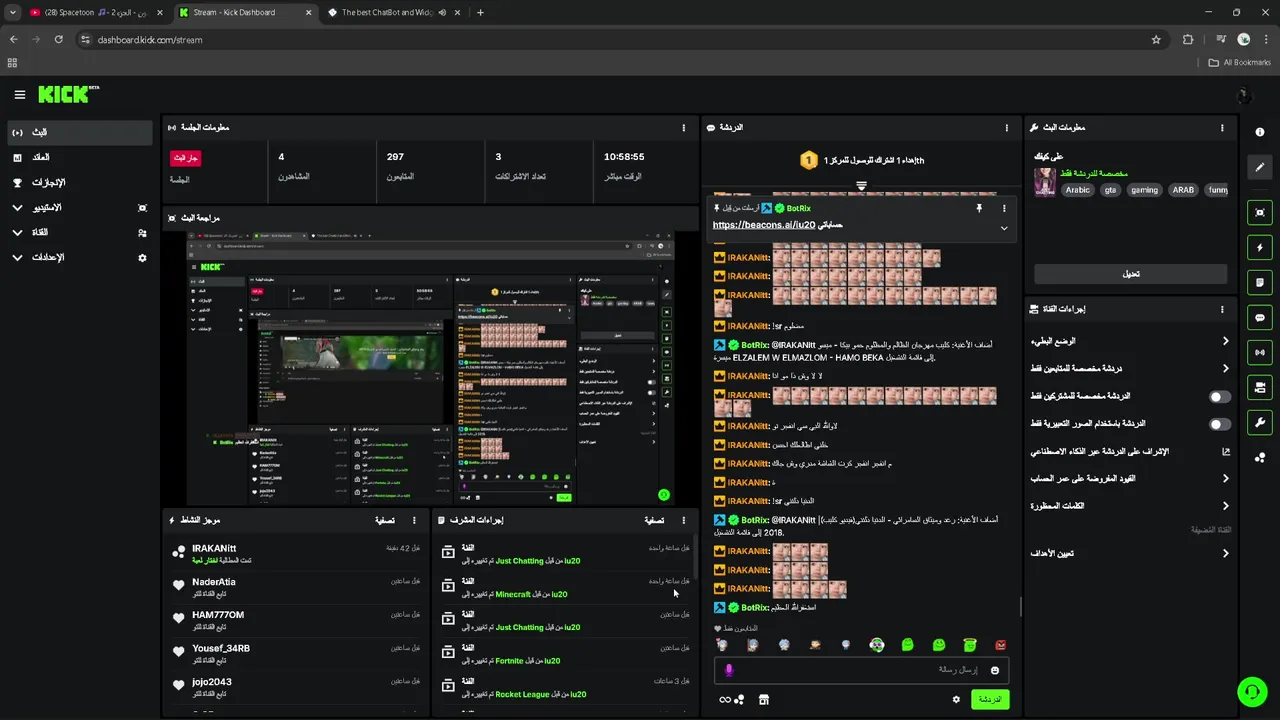Open options menu of مراجعة البث panel

pos(684,217)
